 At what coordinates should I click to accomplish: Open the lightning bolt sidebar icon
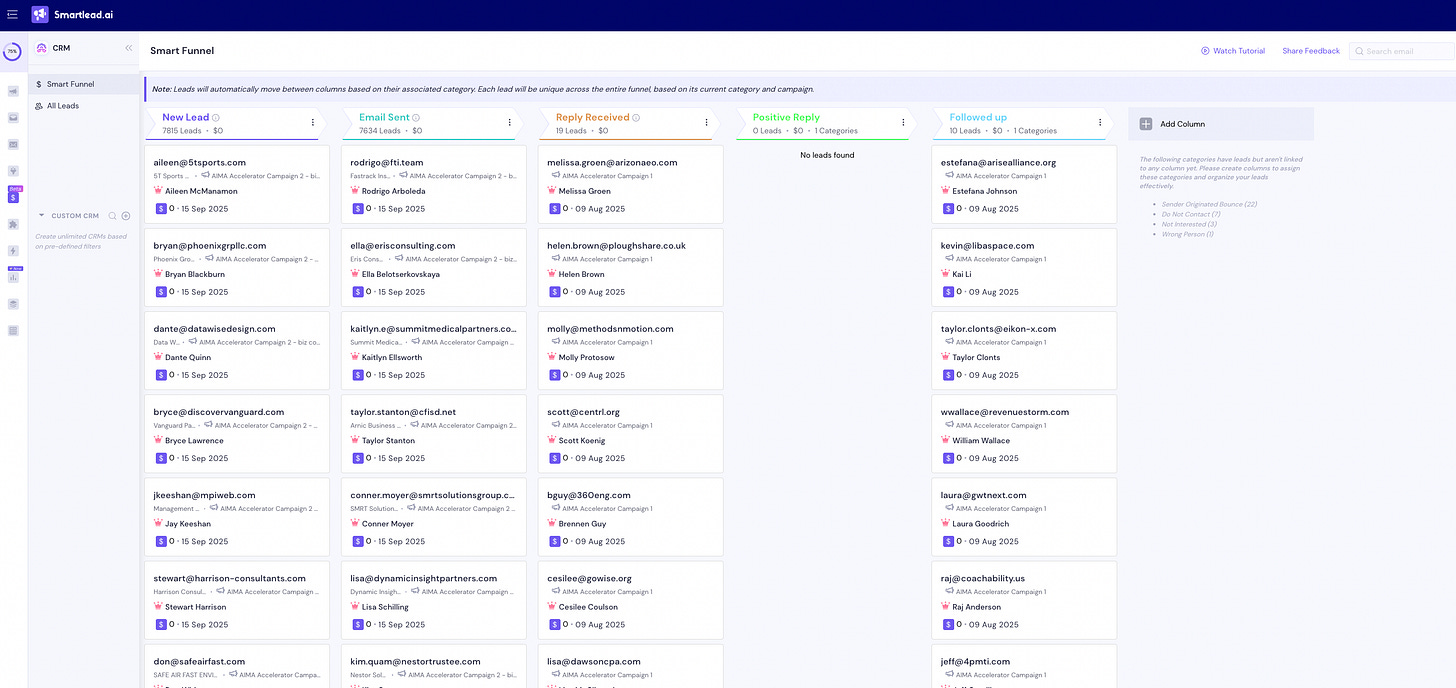(13, 251)
